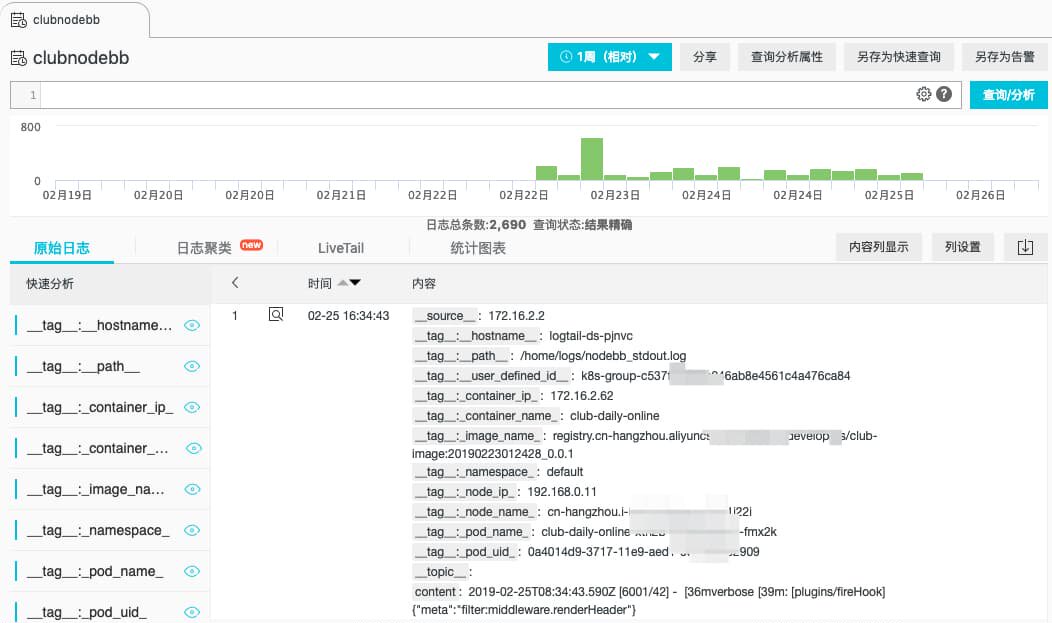
Task: Toggle eye icon for __tag__:_namespace_ field
Action: point(192,530)
